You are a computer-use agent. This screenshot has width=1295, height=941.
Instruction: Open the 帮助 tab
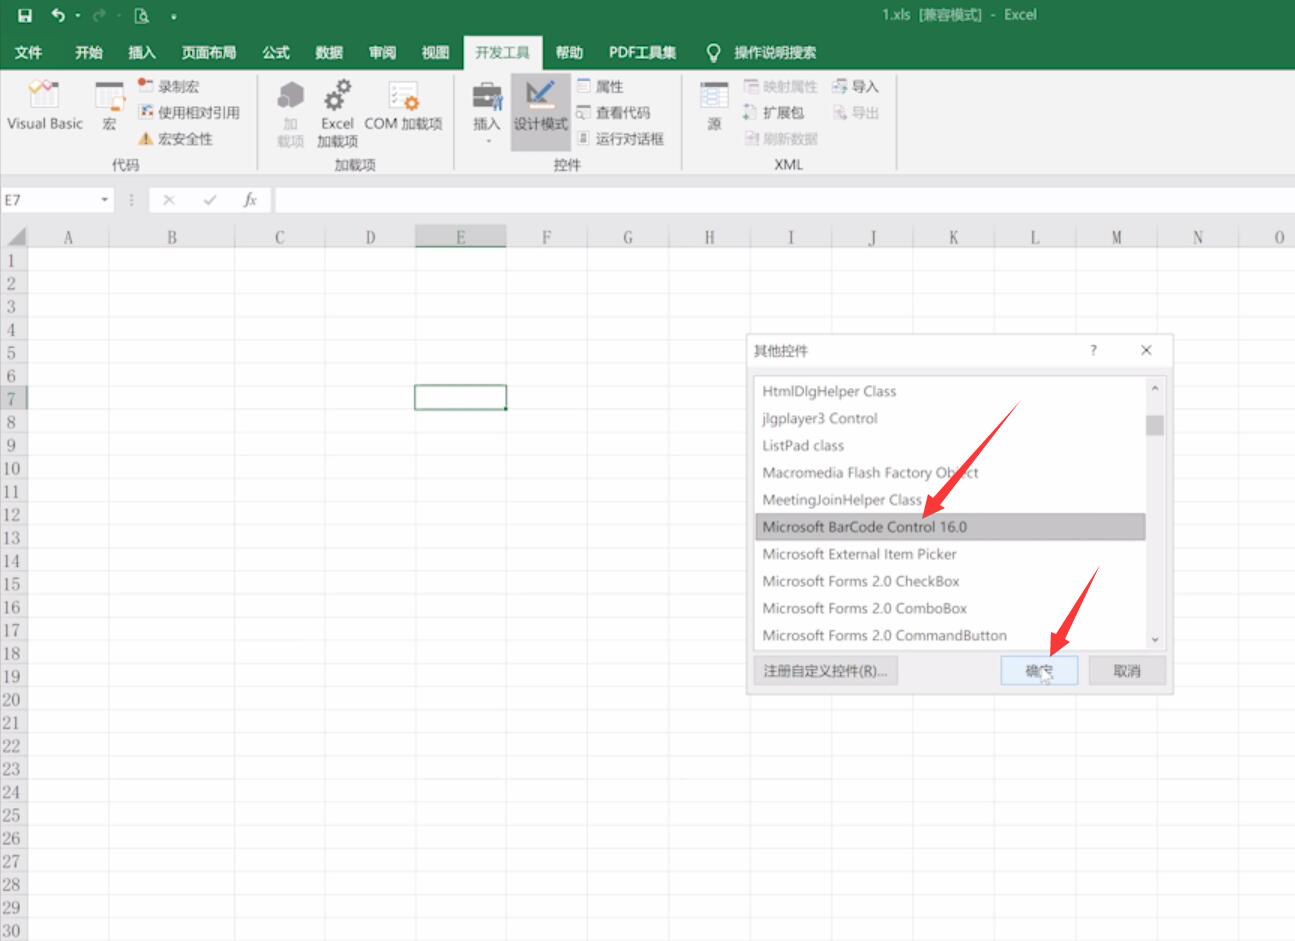(x=569, y=52)
